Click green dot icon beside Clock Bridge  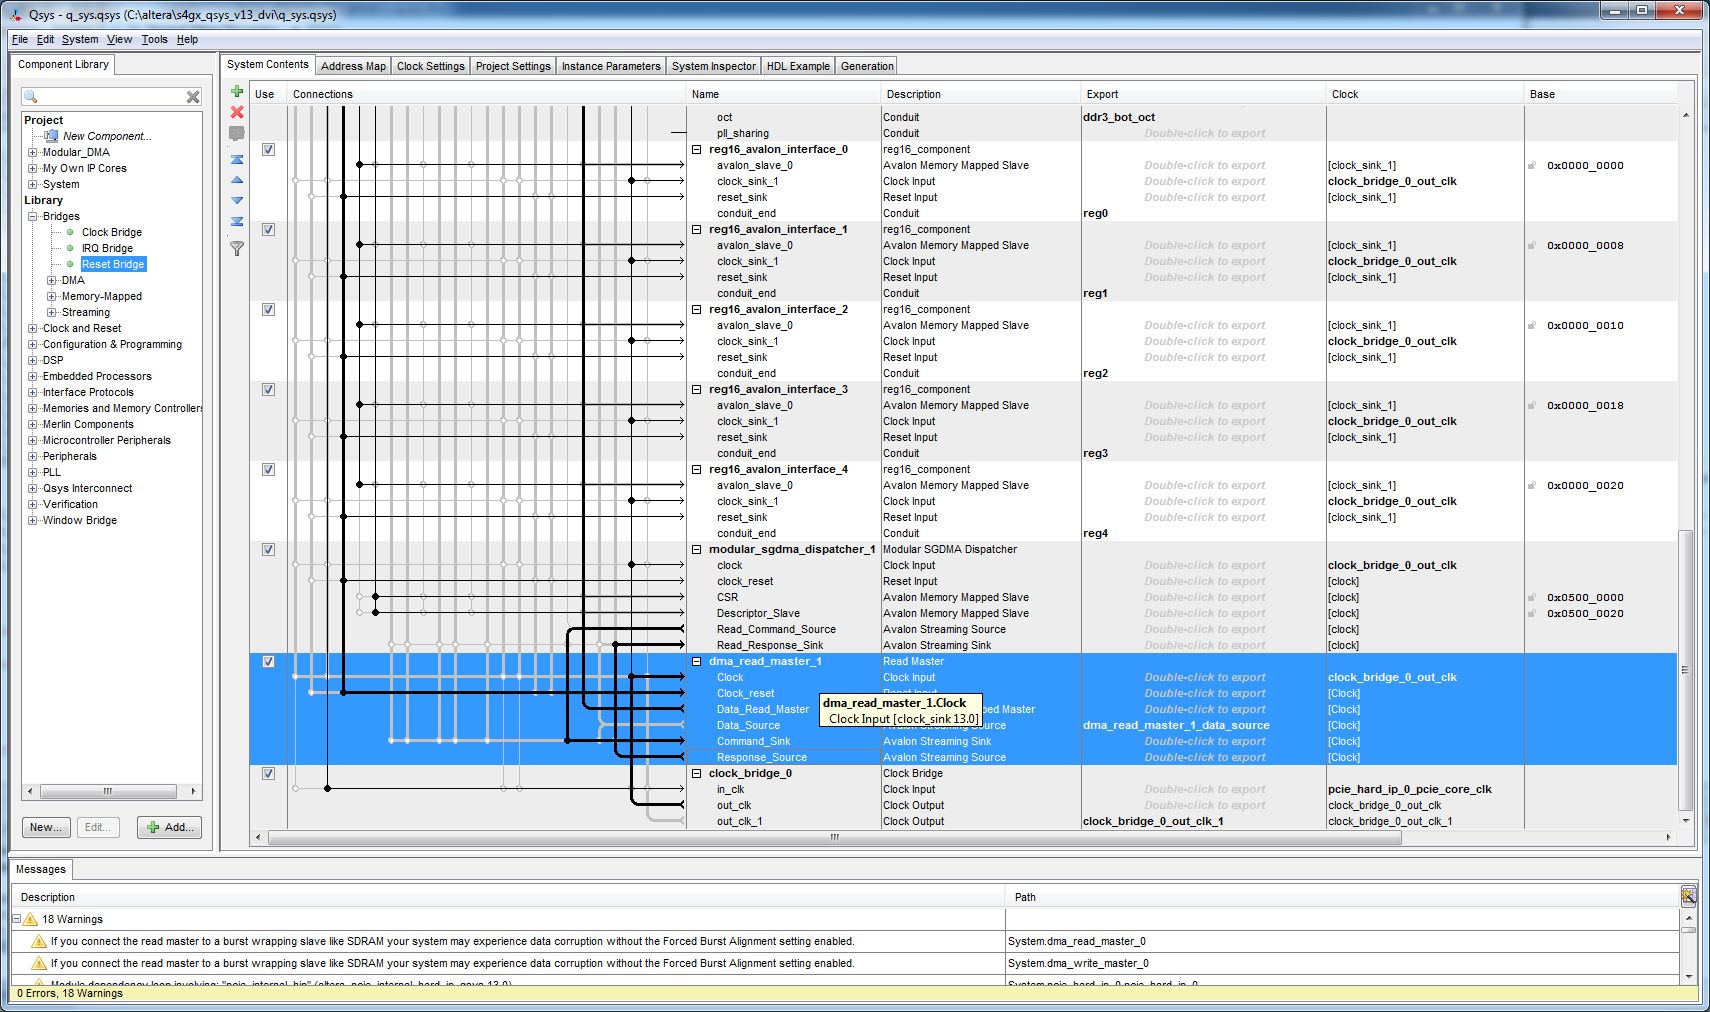pos(70,232)
